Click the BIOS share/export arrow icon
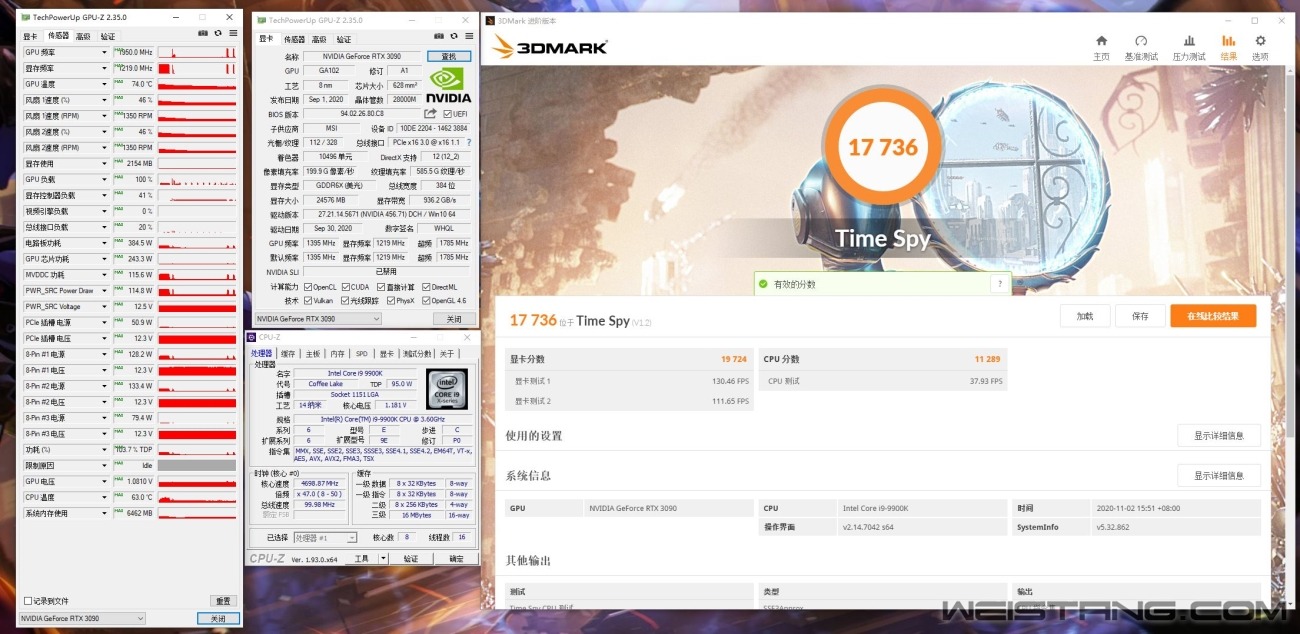The width and height of the screenshot is (1300, 634). click(430, 114)
